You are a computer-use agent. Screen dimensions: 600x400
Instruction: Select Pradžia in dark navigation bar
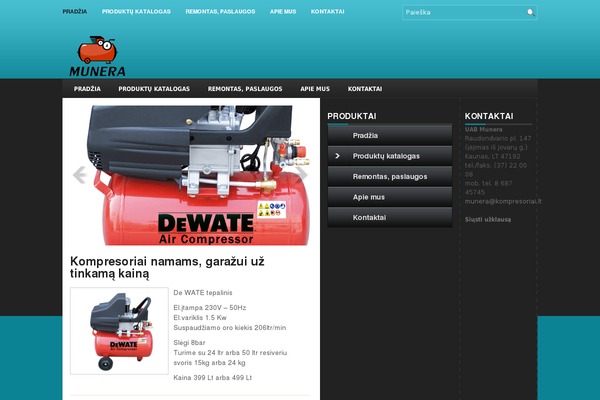click(87, 89)
